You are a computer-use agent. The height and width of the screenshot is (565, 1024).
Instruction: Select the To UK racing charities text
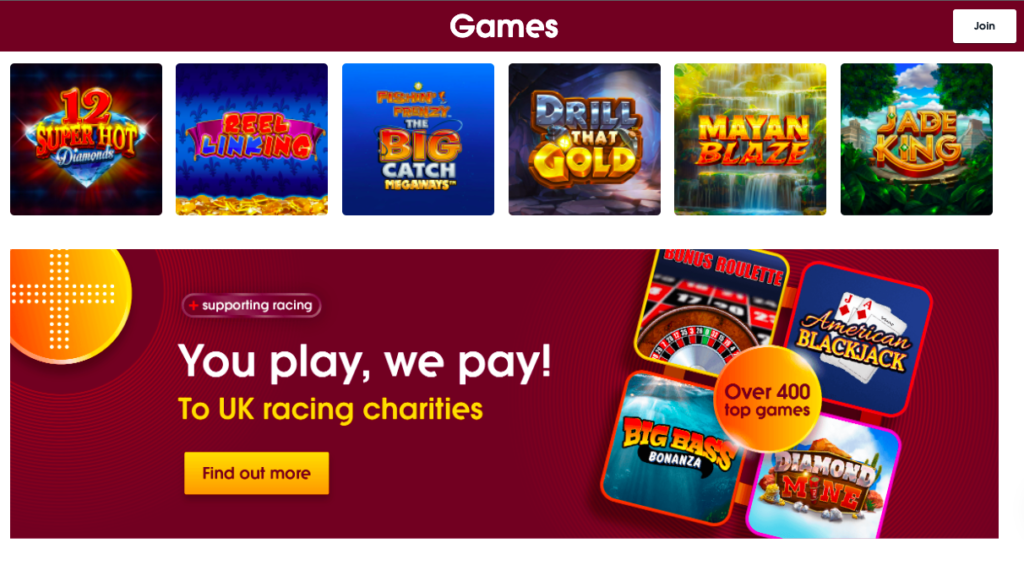tap(330, 410)
